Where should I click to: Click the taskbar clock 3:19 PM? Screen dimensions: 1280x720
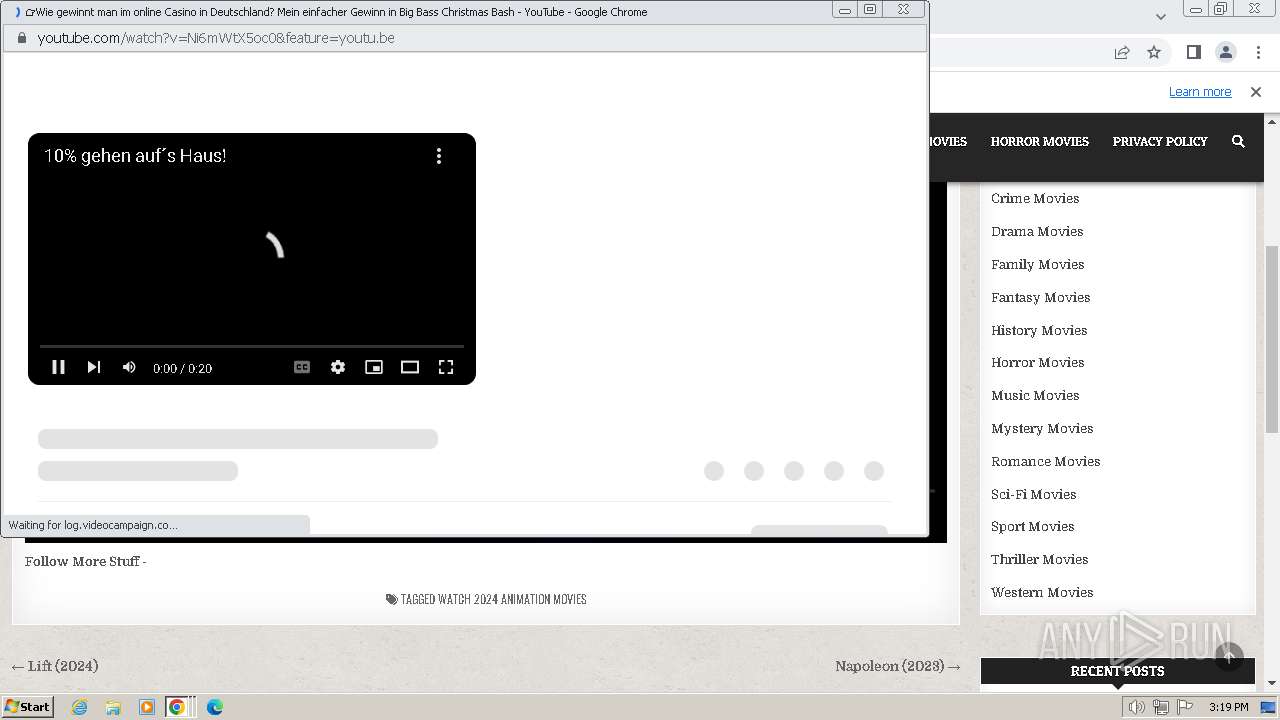pyautogui.click(x=1229, y=707)
